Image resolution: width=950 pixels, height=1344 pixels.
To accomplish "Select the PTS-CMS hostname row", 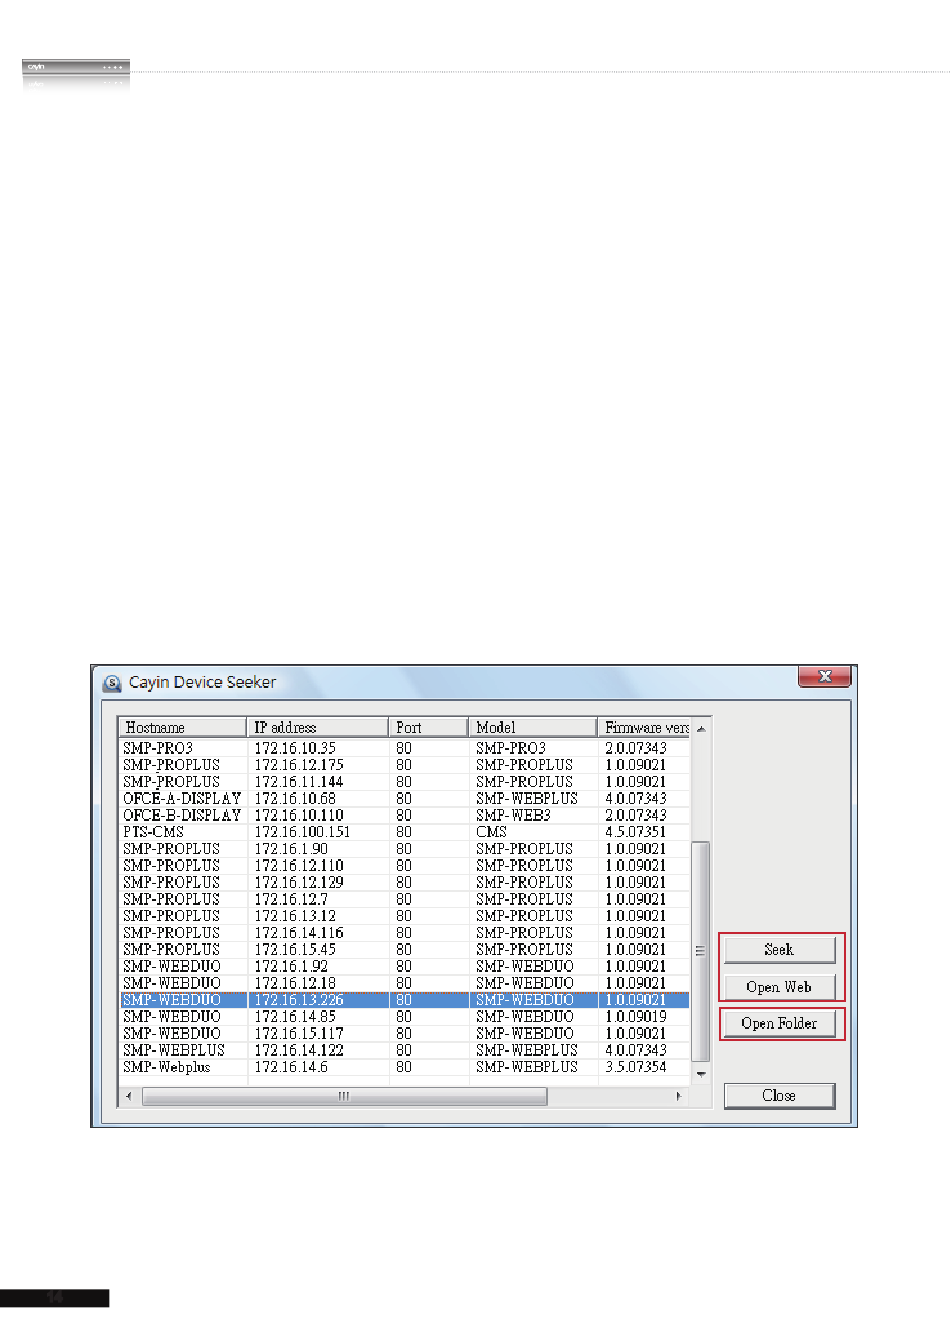I will pyautogui.click(x=404, y=832).
